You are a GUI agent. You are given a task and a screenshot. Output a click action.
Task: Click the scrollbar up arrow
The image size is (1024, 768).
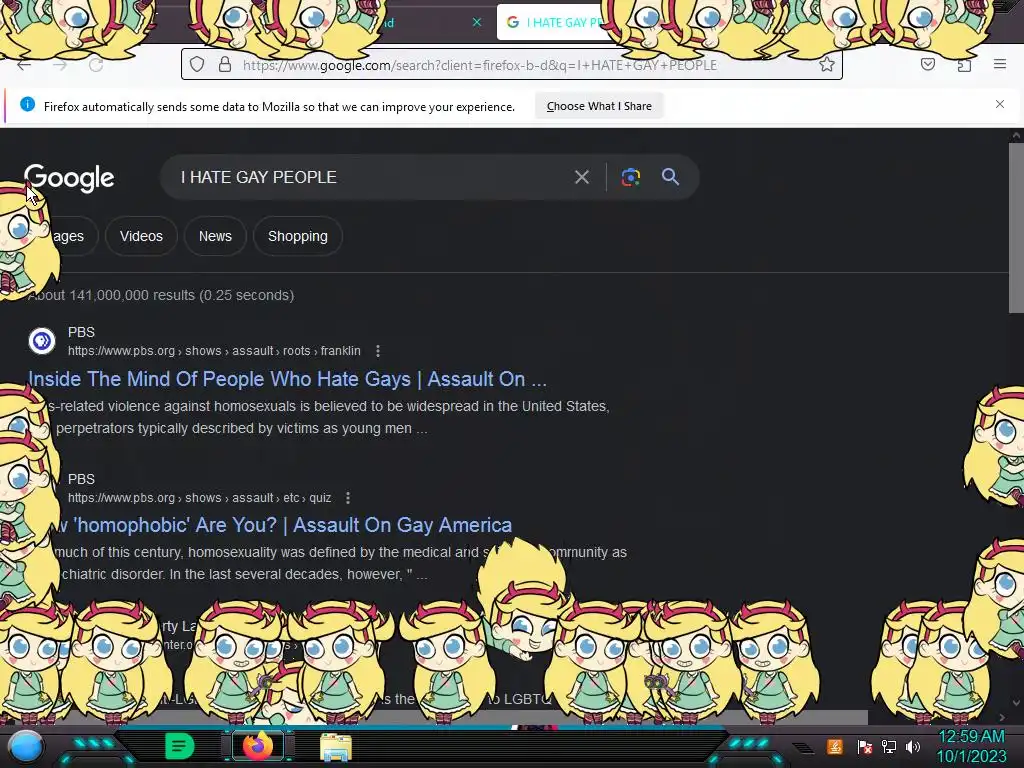tap(1016, 135)
